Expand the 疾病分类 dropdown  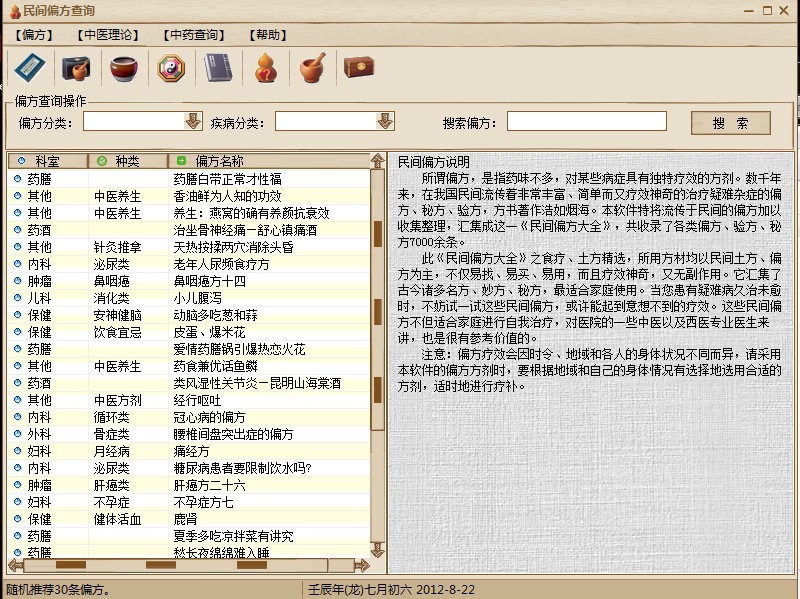click(385, 121)
